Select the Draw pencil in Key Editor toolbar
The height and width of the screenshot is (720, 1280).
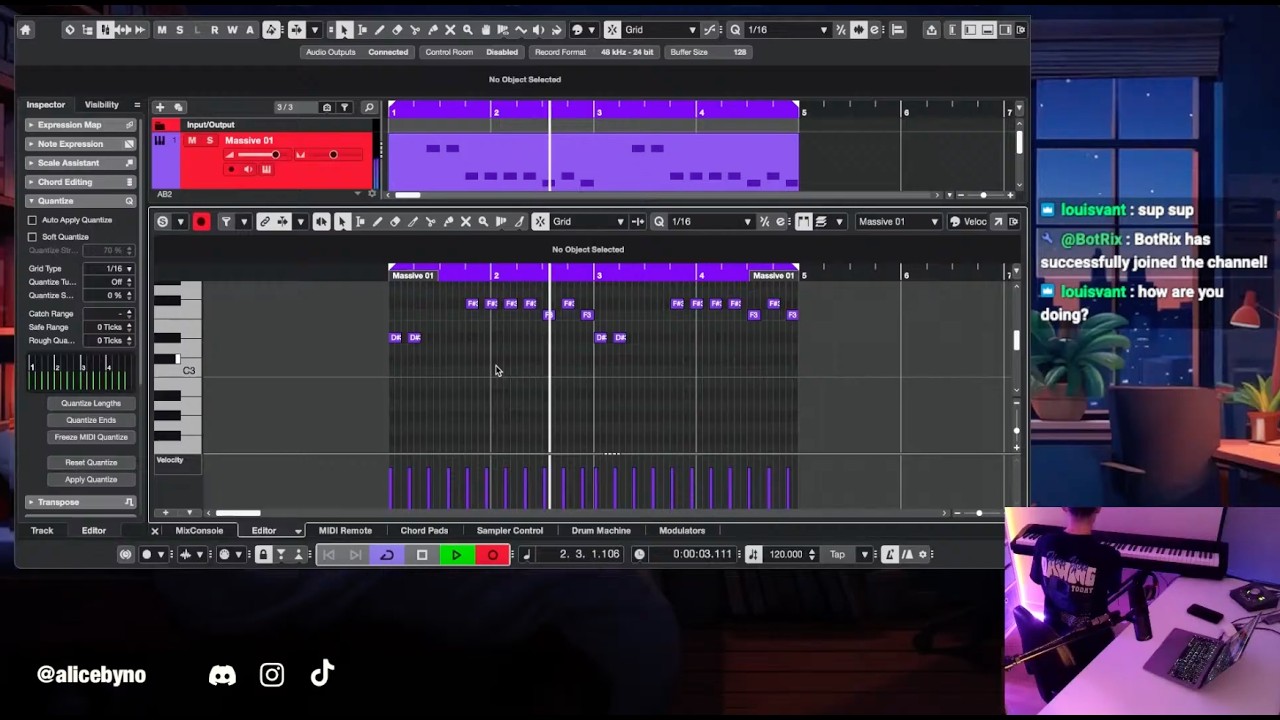pos(377,222)
